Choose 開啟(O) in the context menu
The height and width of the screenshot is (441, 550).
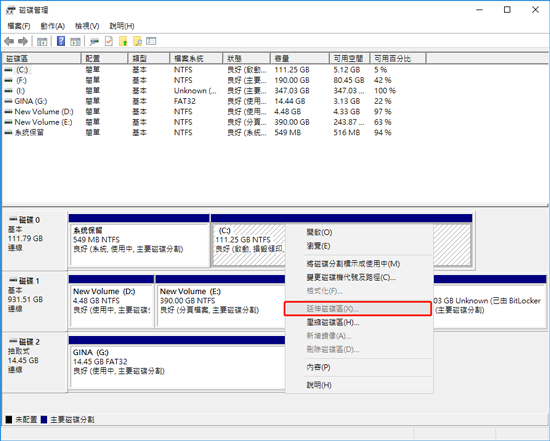click(359, 232)
